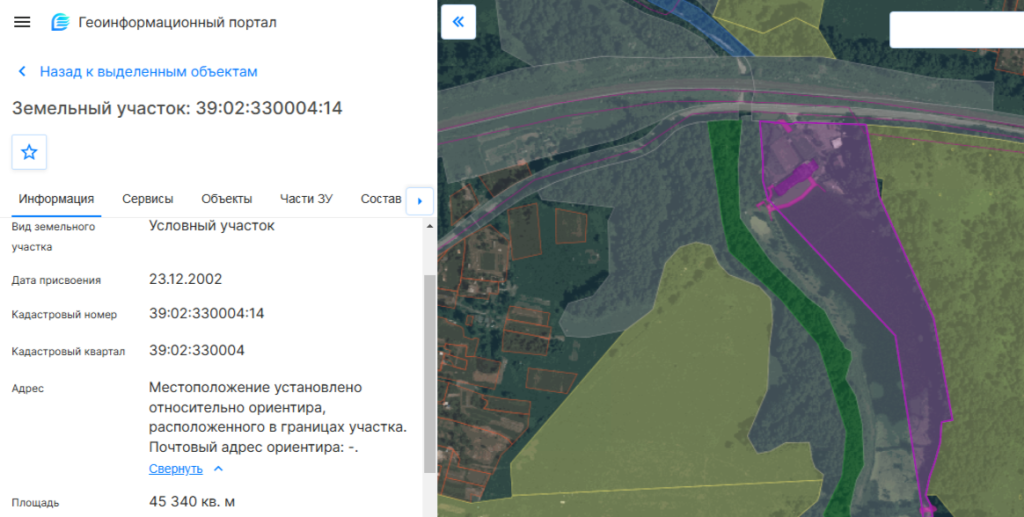Open the hamburger main menu

(x=22, y=22)
